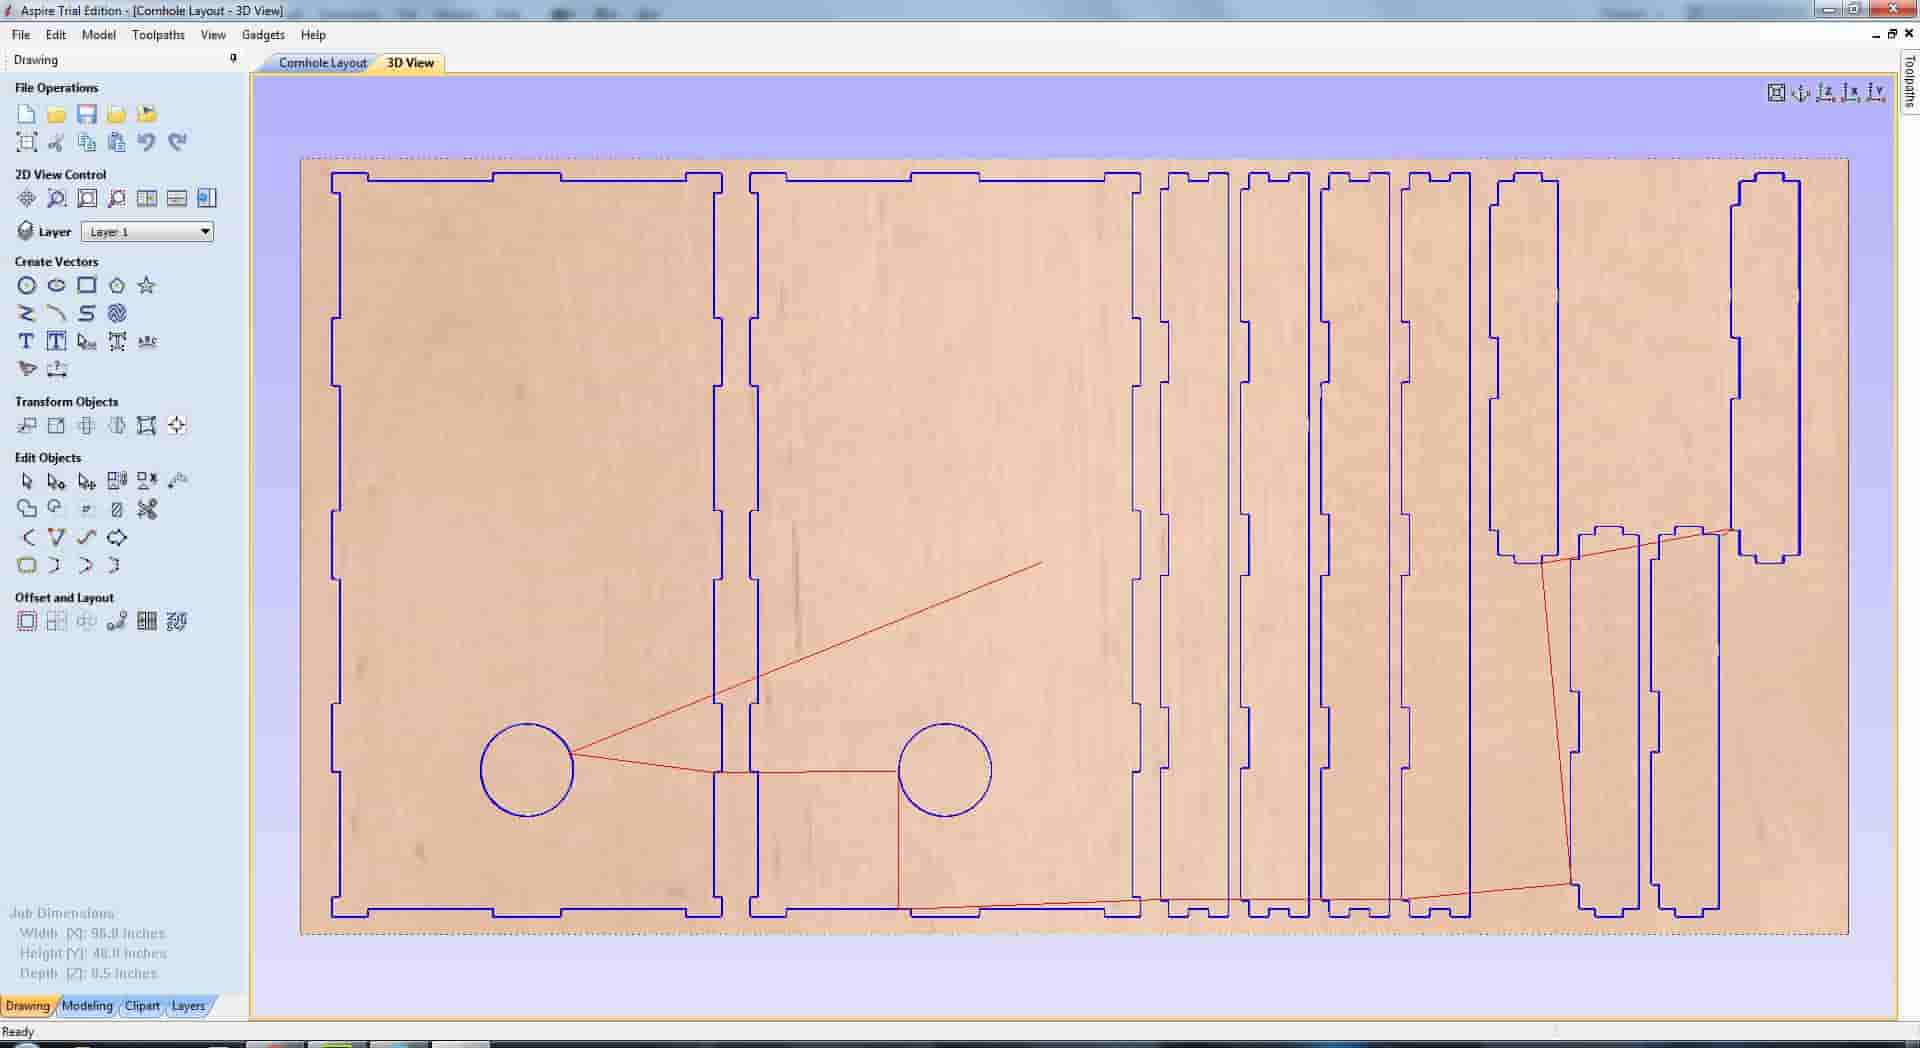Open the Set Size scale tool
The image size is (1920, 1048).
coord(57,425)
